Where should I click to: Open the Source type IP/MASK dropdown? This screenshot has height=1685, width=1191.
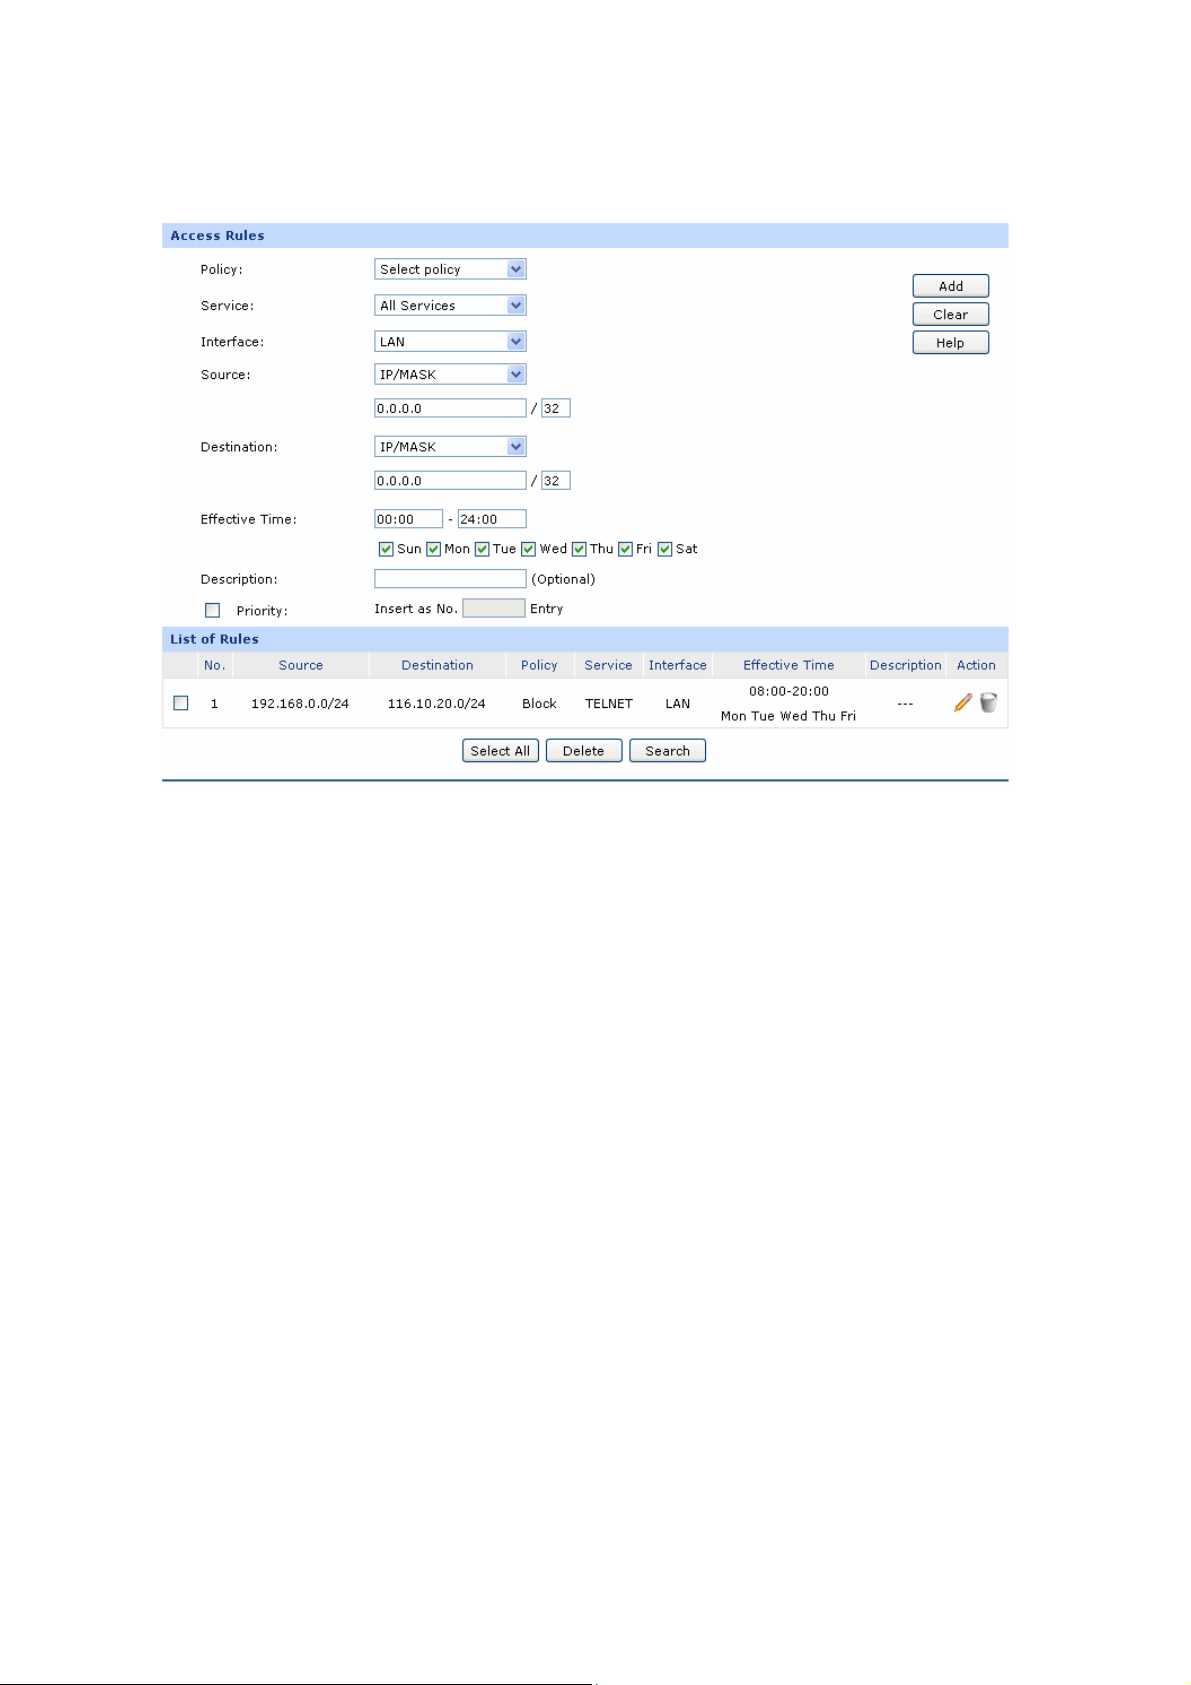point(450,374)
